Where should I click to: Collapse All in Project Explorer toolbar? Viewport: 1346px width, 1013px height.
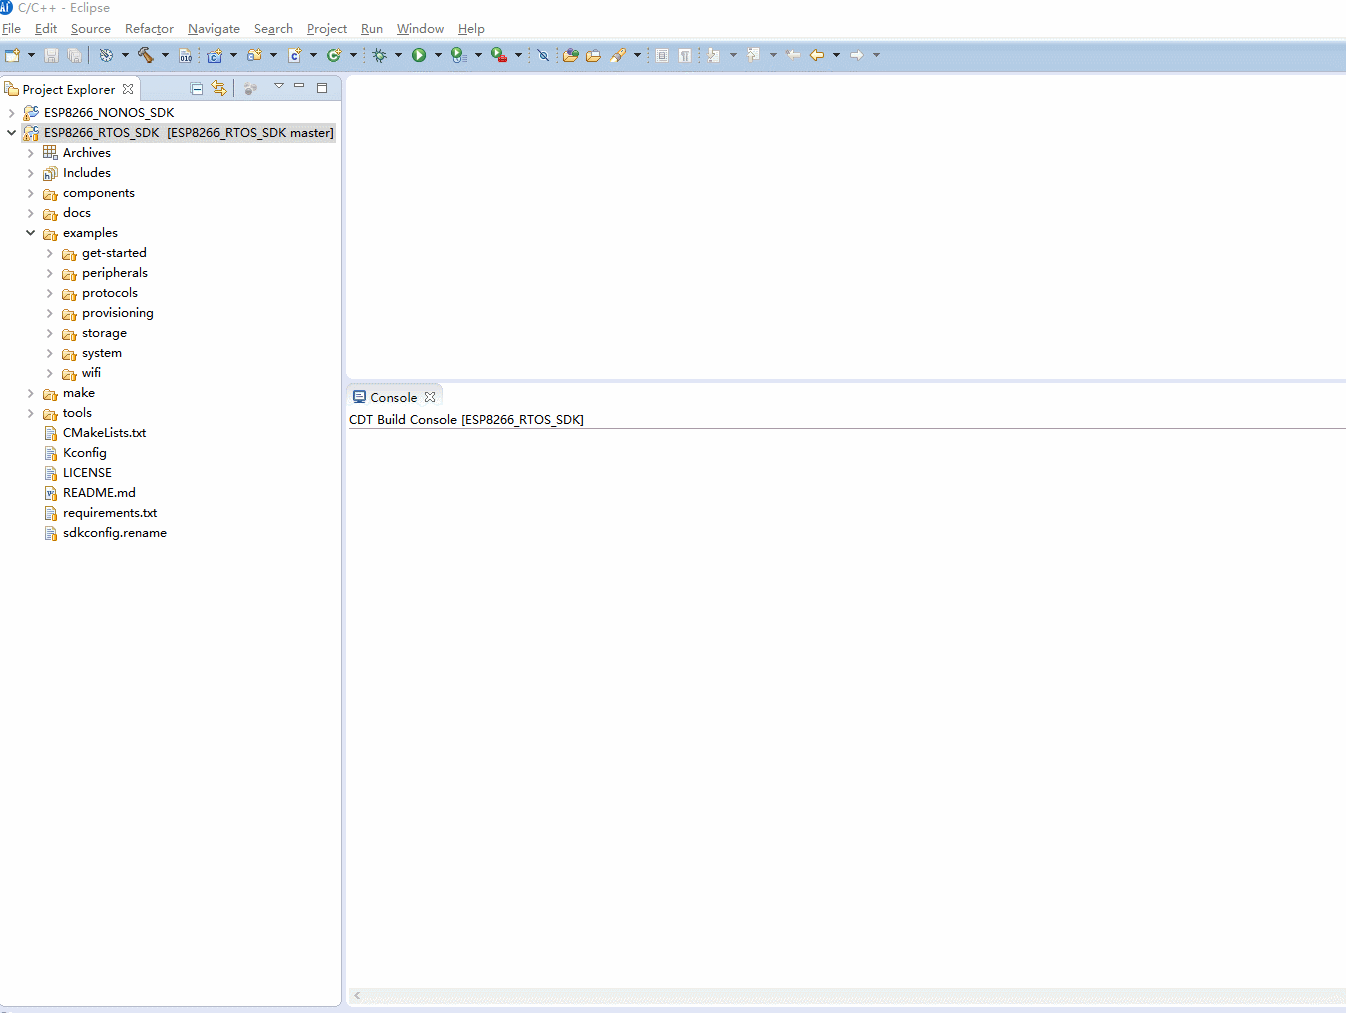197,88
